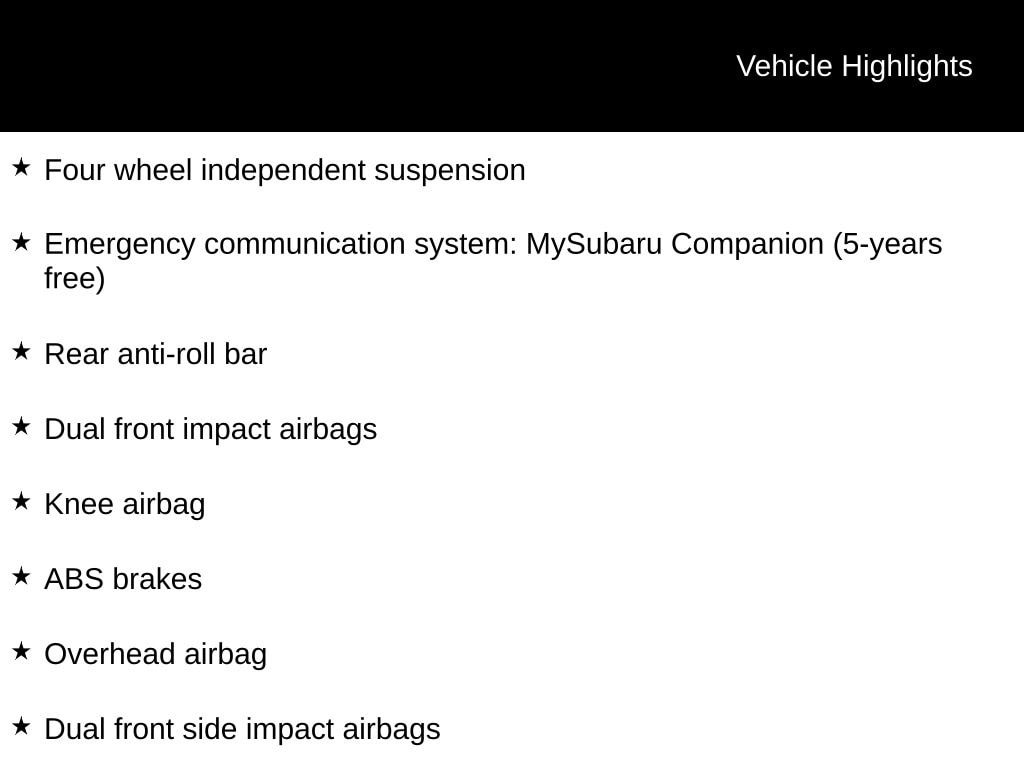The height and width of the screenshot is (768, 1024).
Task: Click the Dual front side impact airbags text
Action: coord(242,729)
